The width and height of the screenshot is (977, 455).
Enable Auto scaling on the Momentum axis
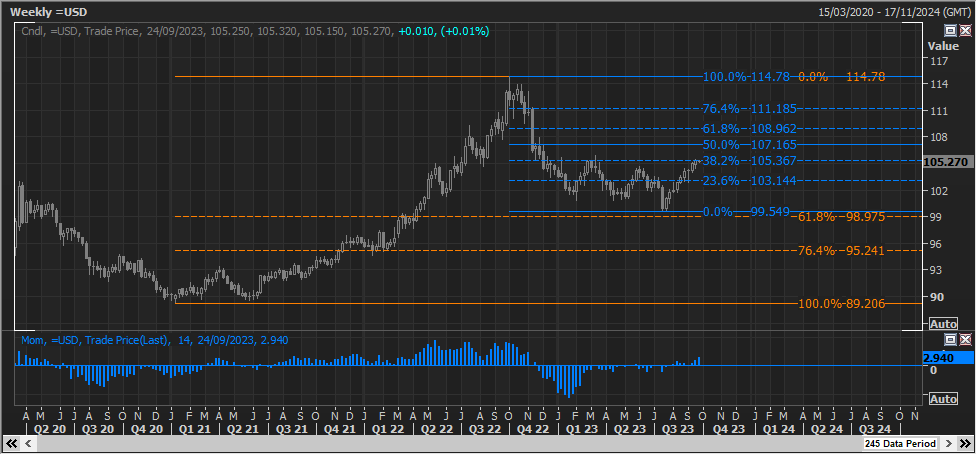pos(942,398)
